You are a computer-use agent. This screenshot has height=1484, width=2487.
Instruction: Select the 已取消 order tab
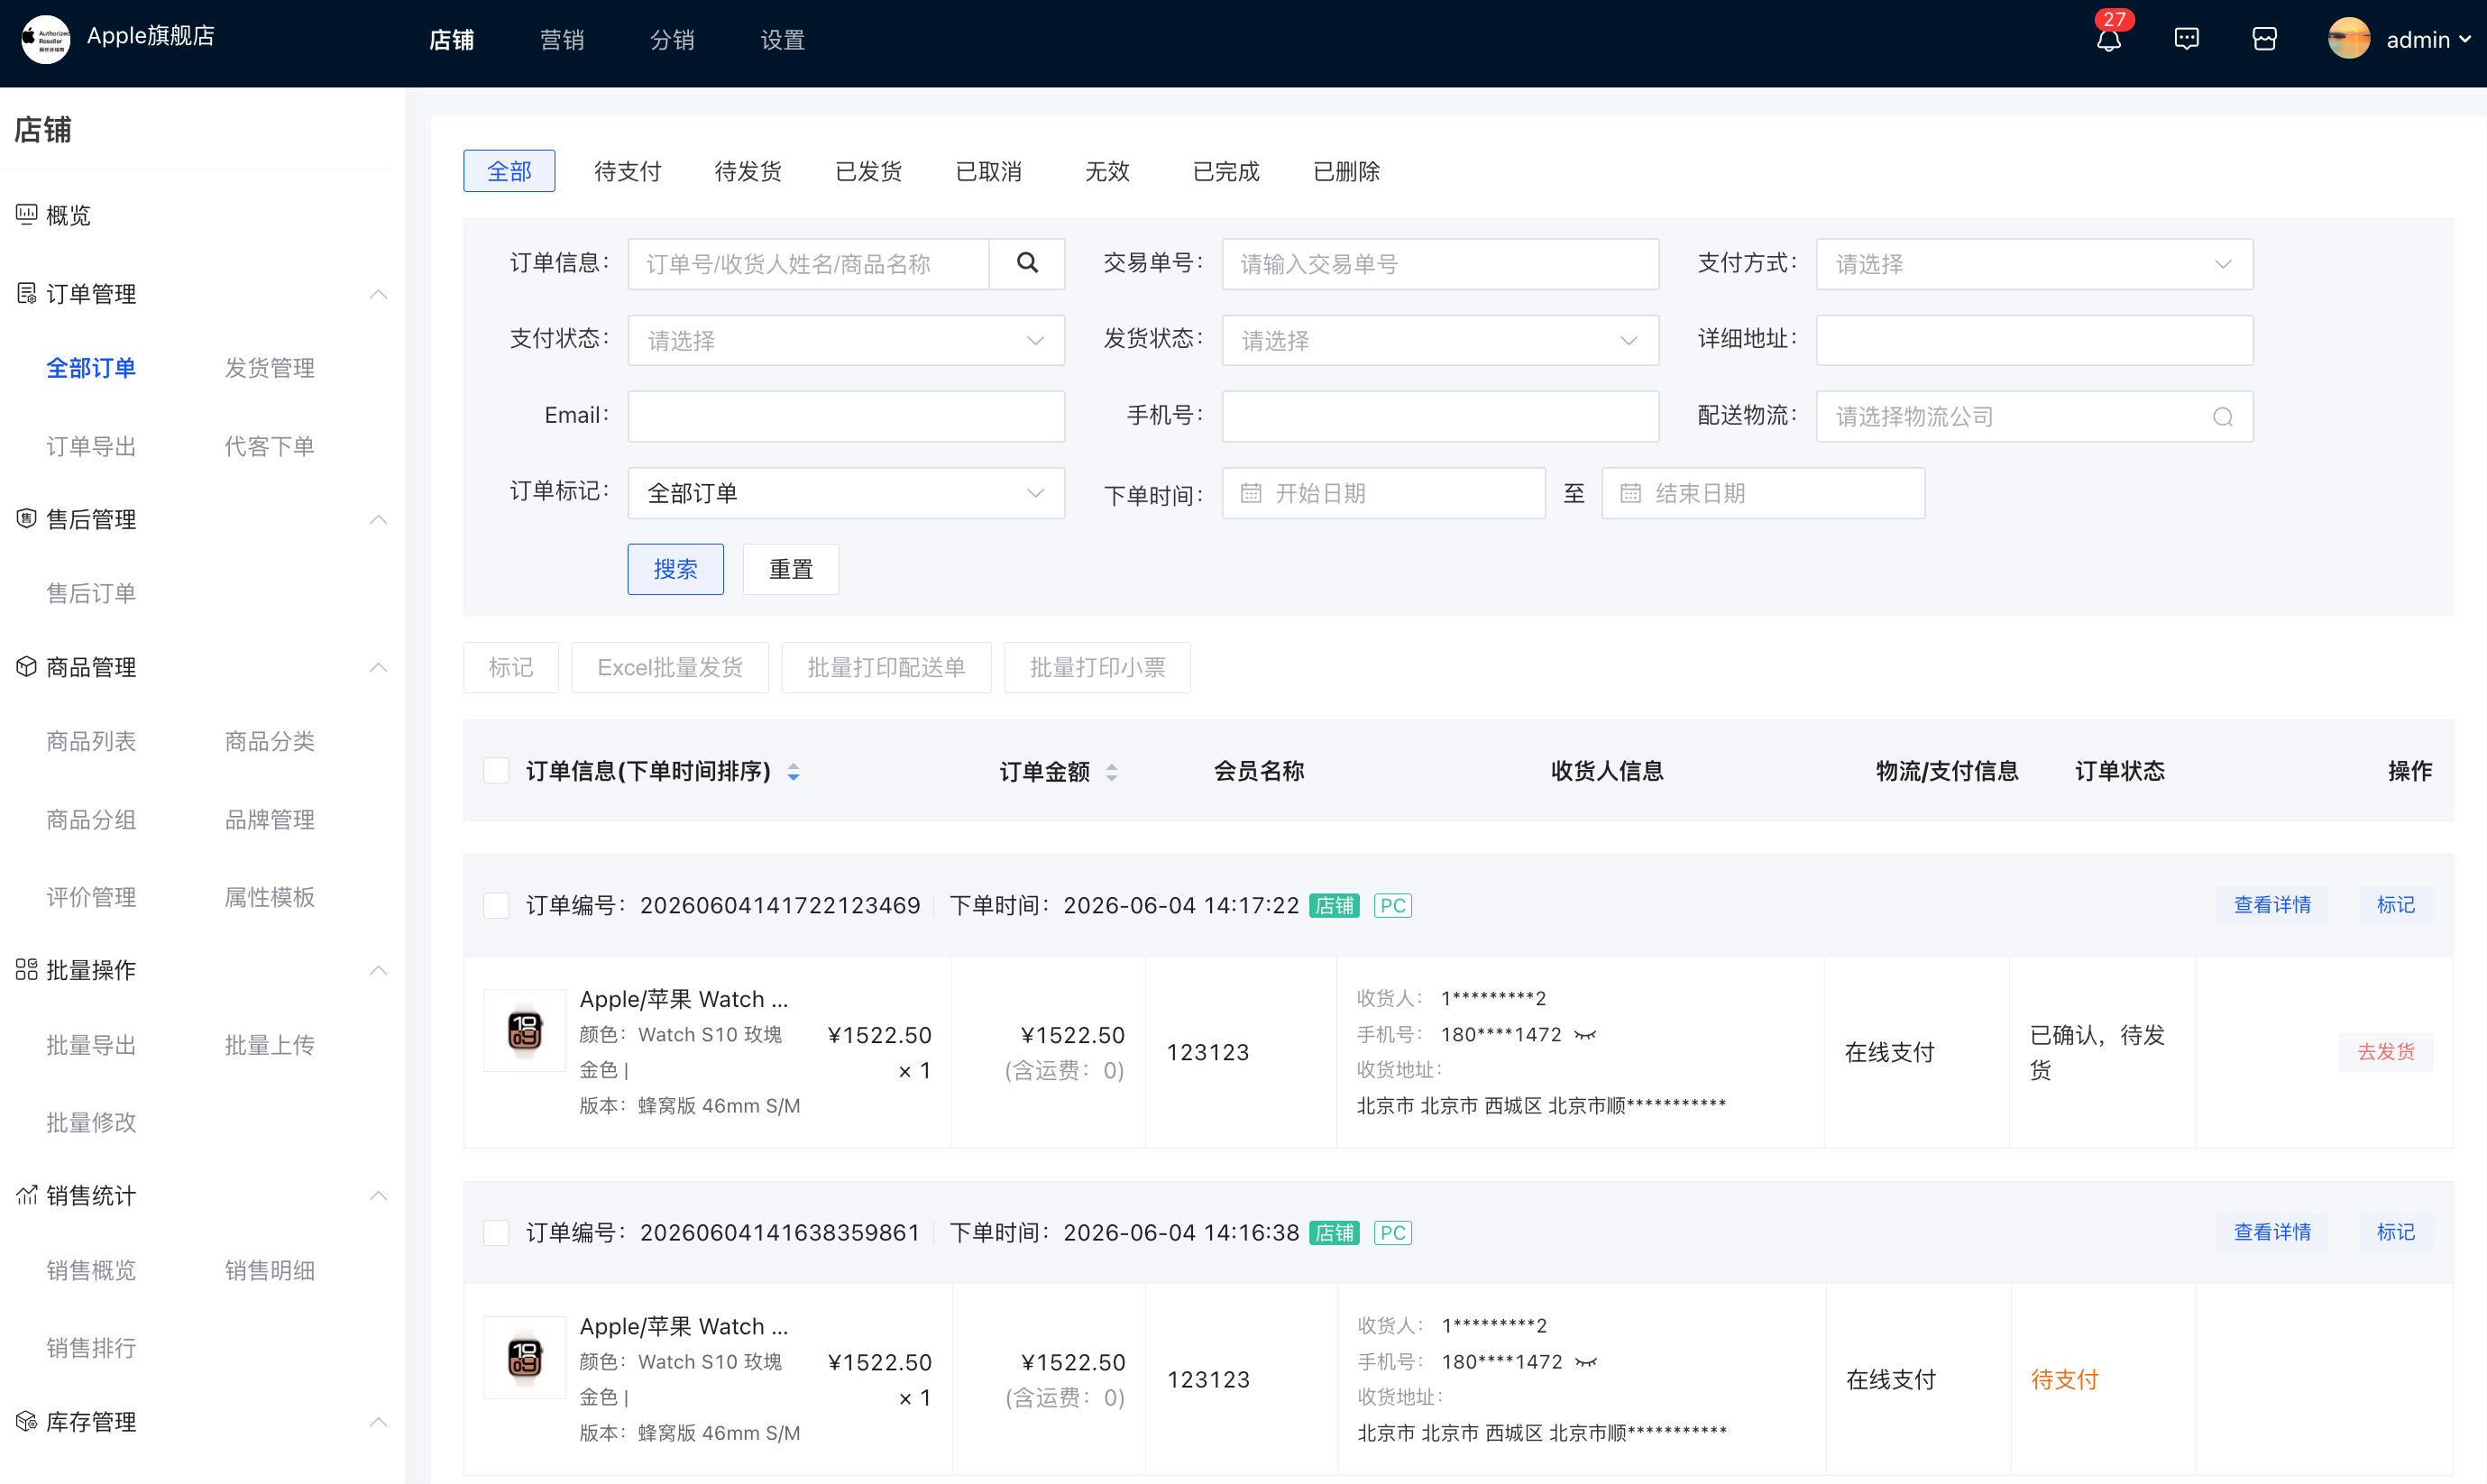click(988, 171)
